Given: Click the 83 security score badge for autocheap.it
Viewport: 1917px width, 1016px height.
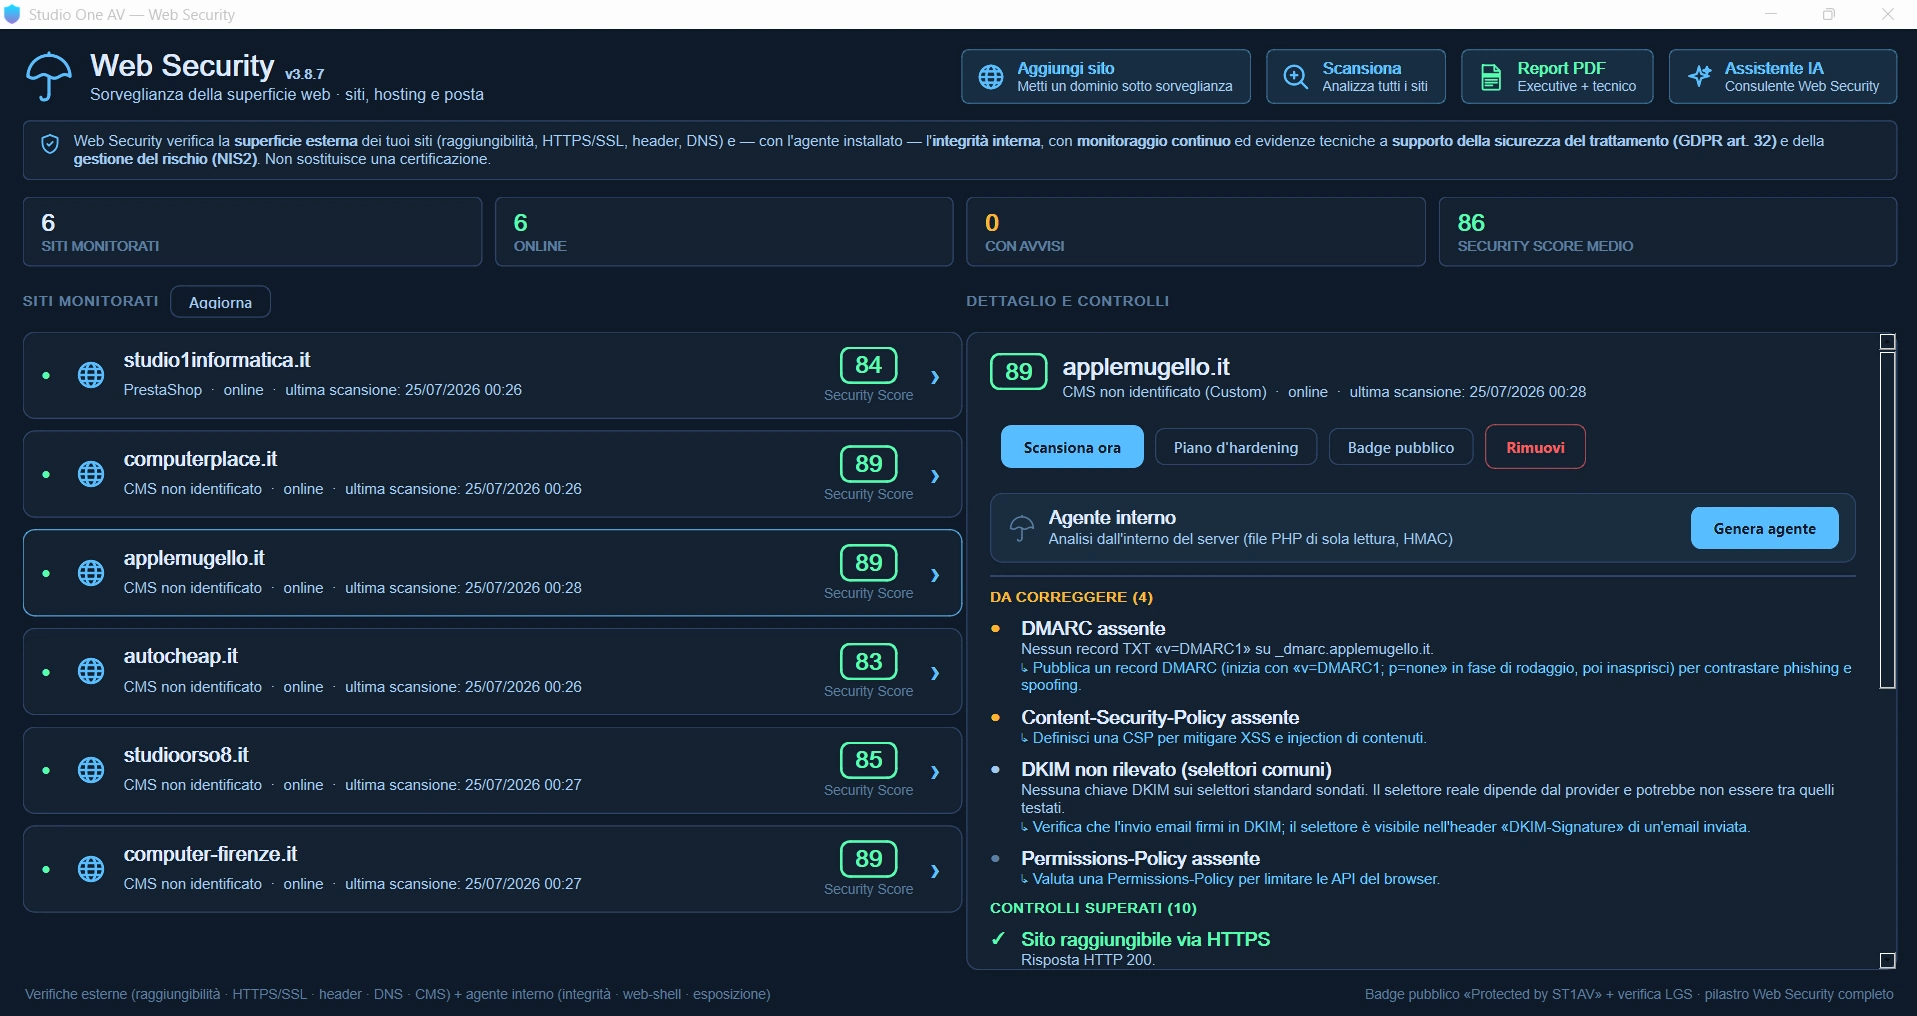Looking at the screenshot, I should (868, 661).
